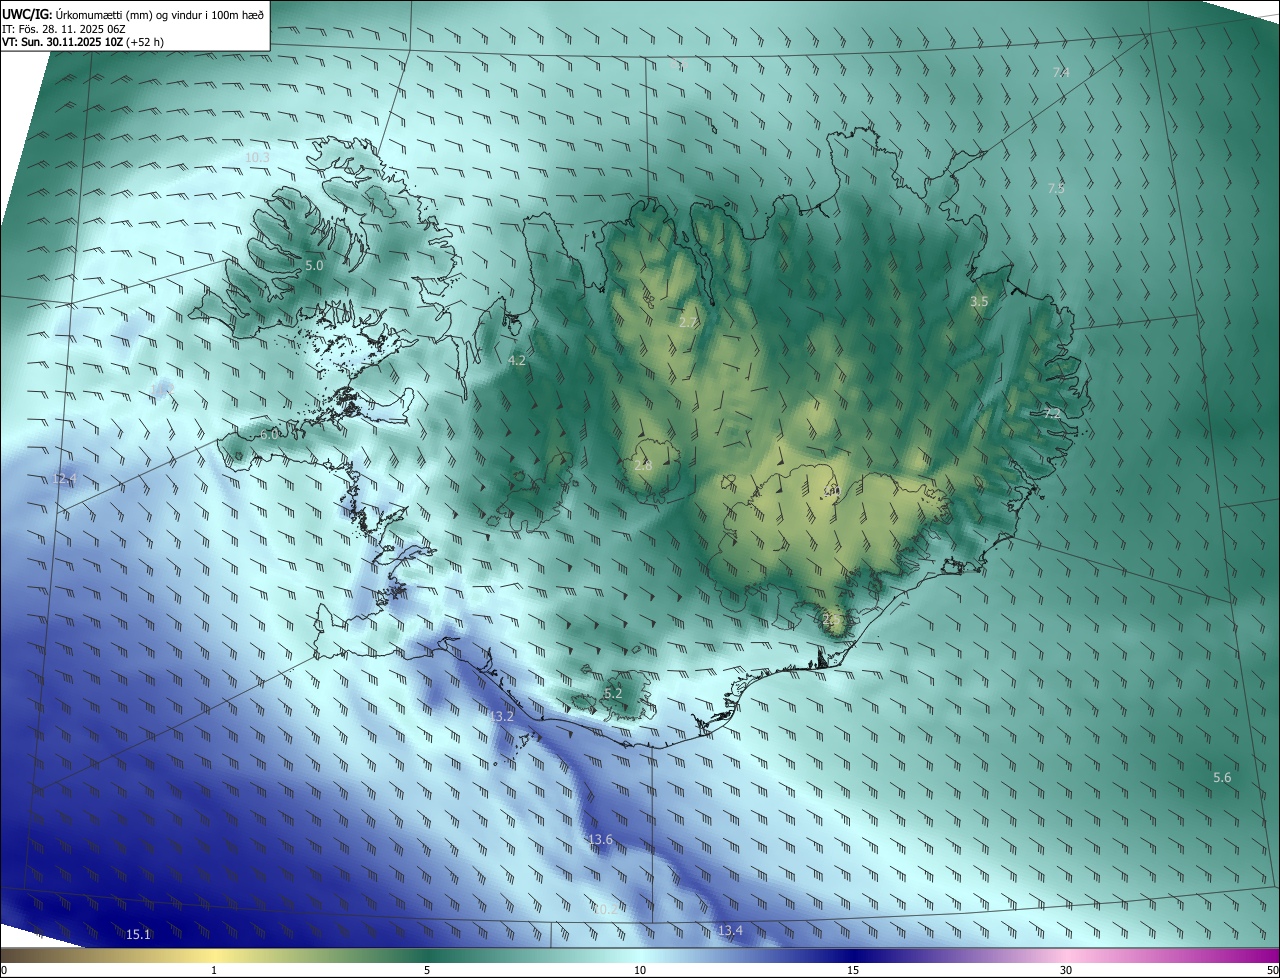Click the 15 tick on the color scale
The image size is (1280, 978).
(x=853, y=970)
